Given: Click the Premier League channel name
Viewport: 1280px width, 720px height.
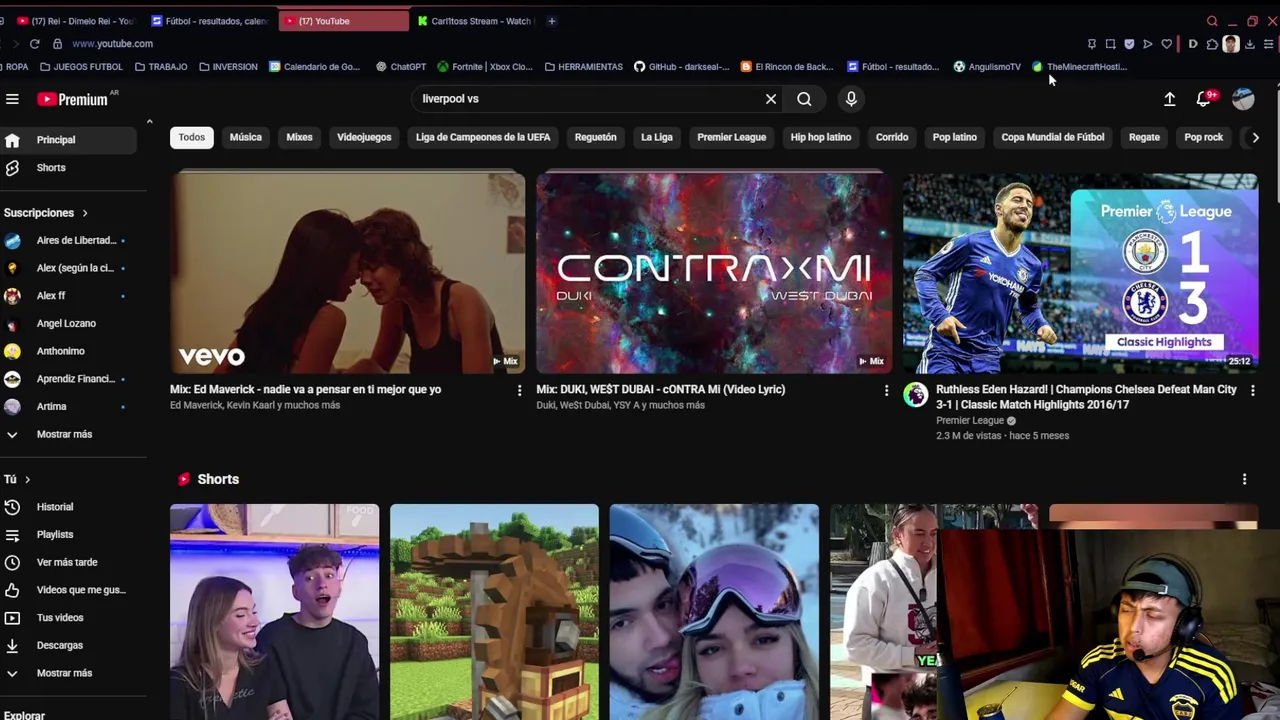Looking at the screenshot, I should pos(970,421).
